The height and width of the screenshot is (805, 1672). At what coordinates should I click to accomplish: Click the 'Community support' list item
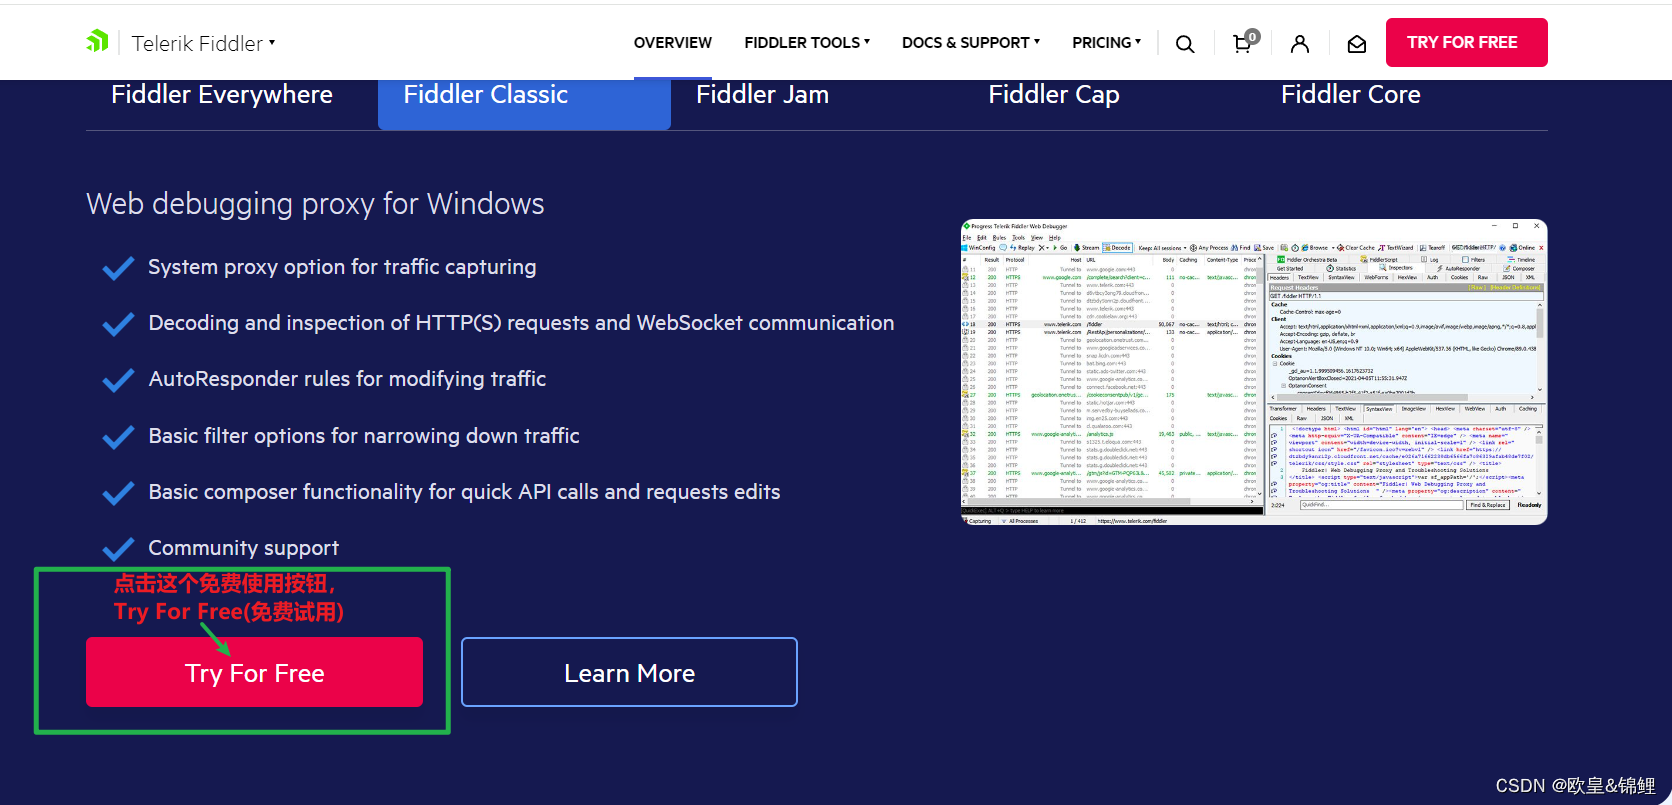pyautogui.click(x=244, y=548)
